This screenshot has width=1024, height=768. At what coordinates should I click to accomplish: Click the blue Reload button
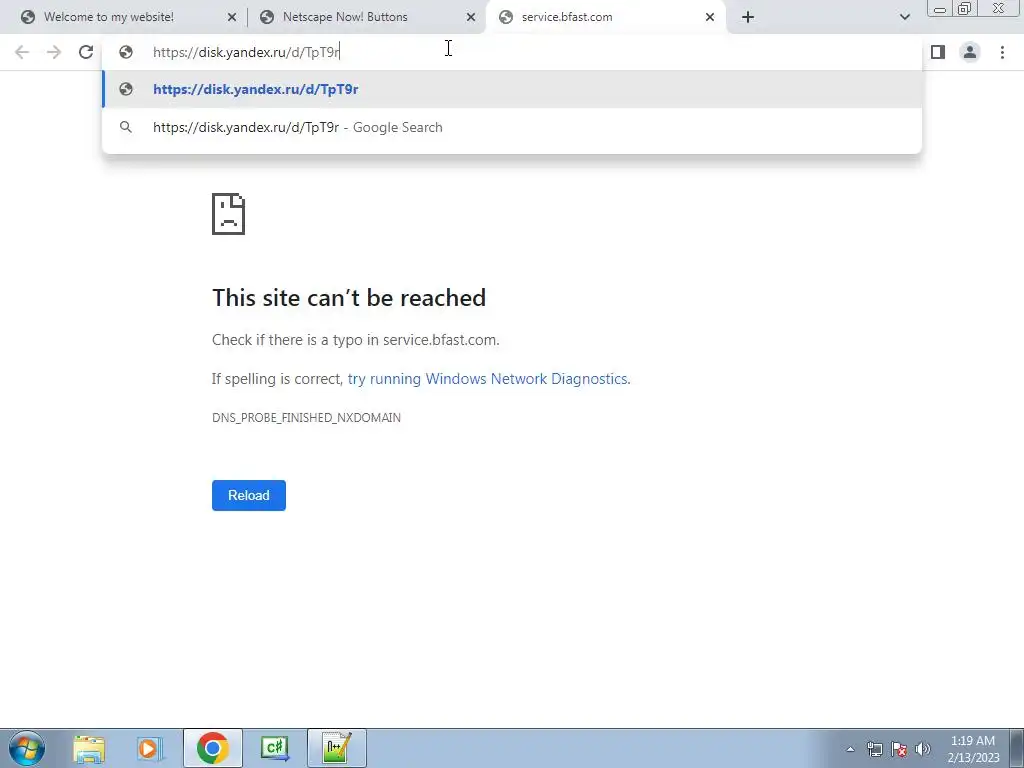pyautogui.click(x=249, y=495)
